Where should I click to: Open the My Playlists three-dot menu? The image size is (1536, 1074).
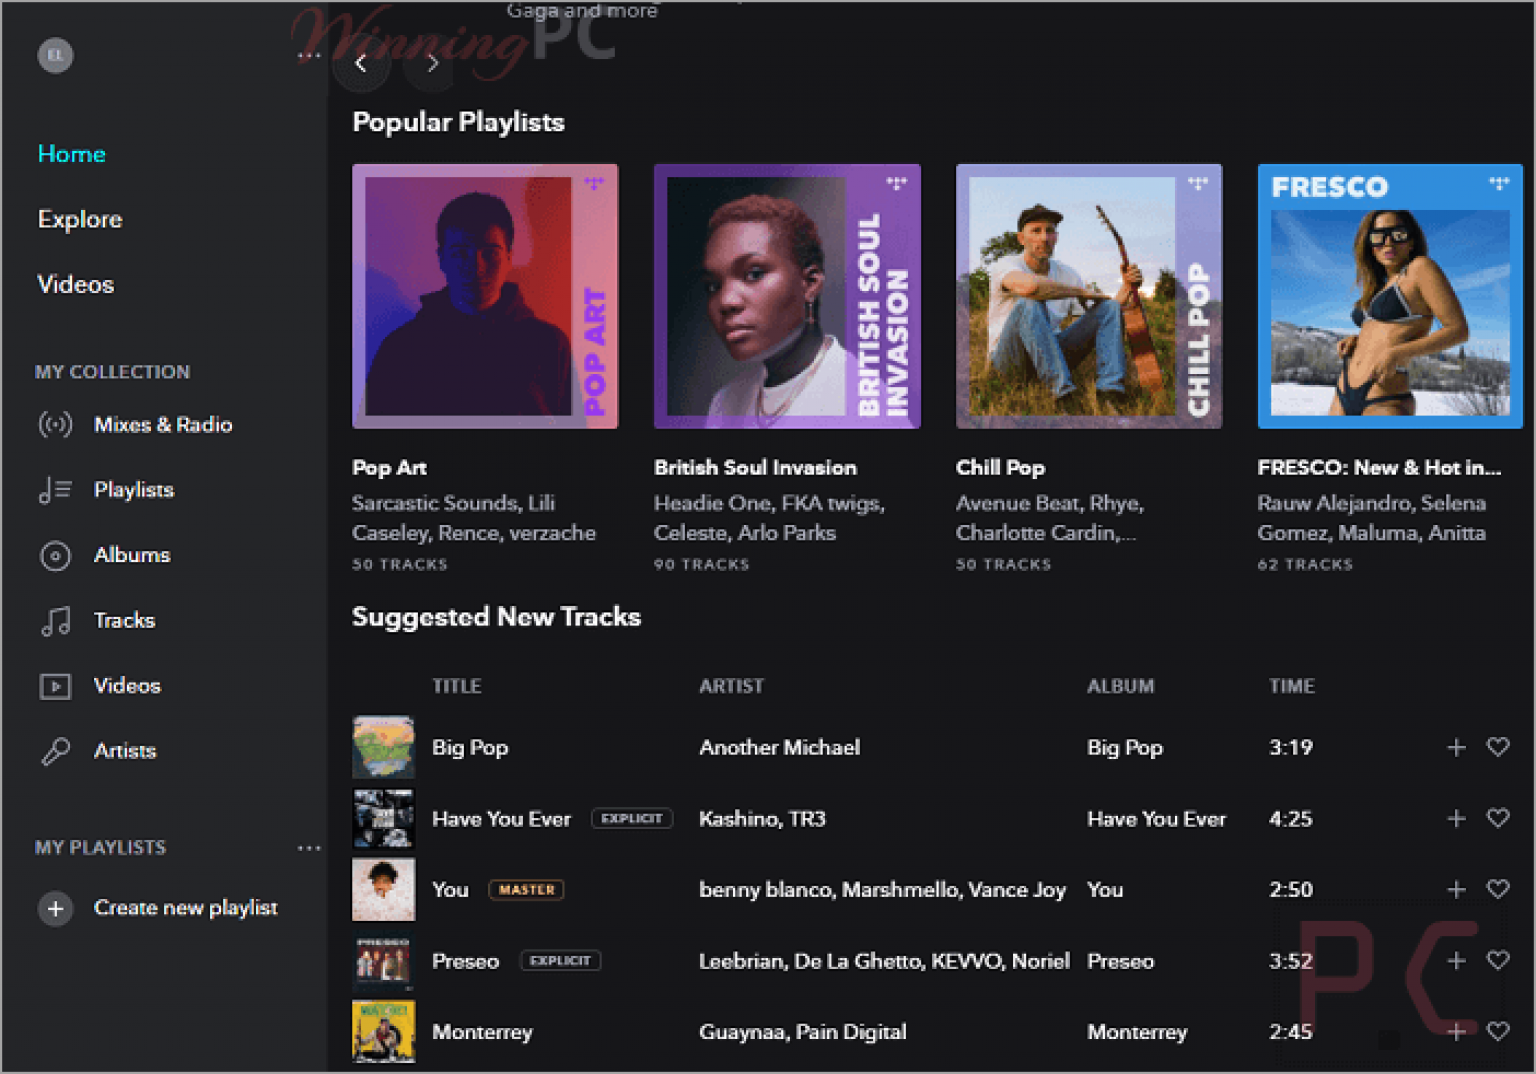(x=309, y=848)
